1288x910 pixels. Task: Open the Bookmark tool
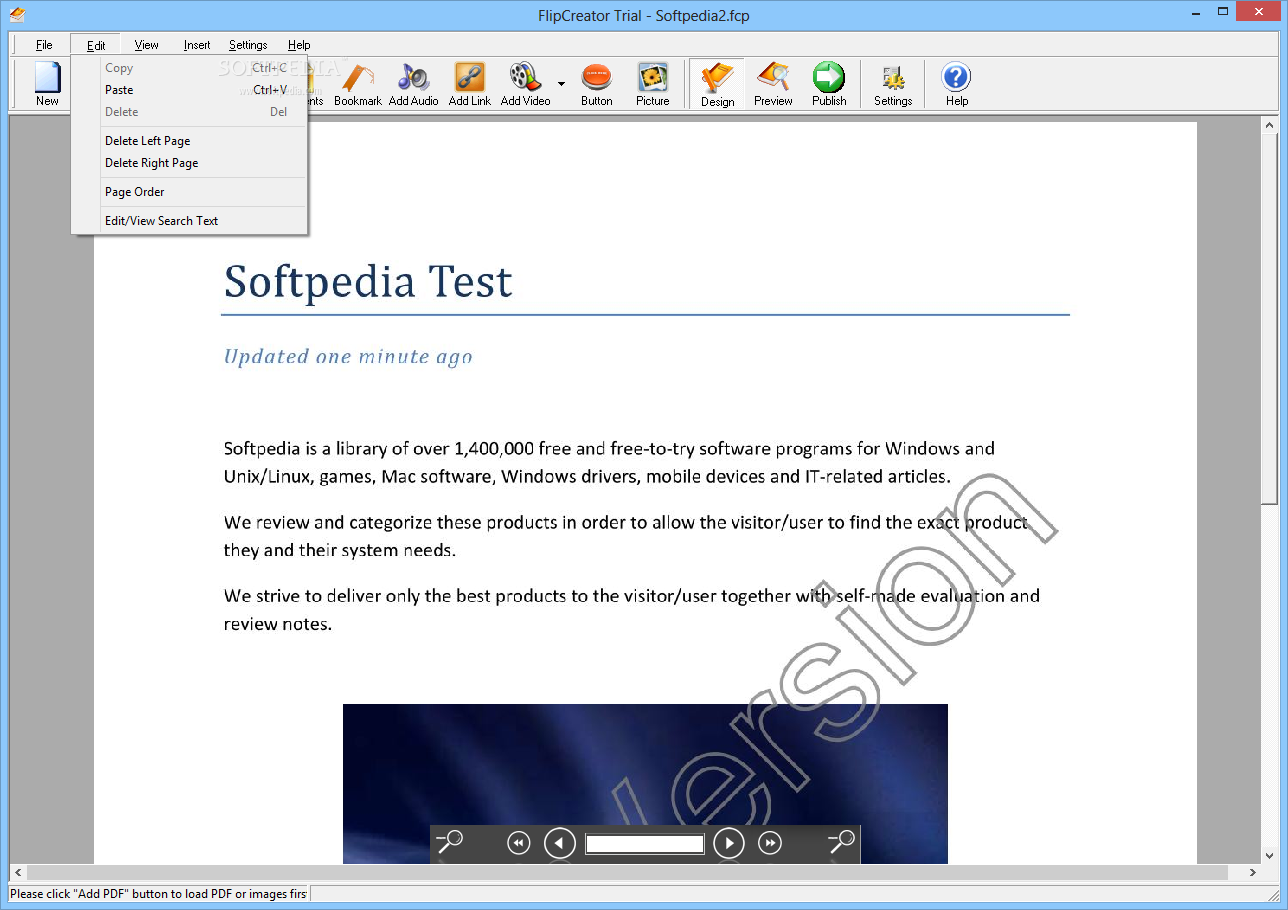(x=357, y=84)
